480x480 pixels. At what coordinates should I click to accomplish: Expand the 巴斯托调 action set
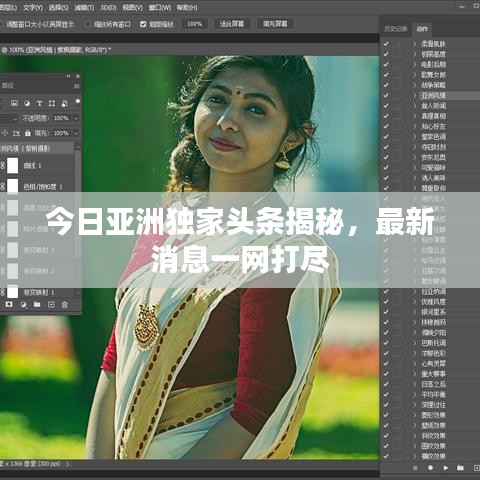[415, 343]
